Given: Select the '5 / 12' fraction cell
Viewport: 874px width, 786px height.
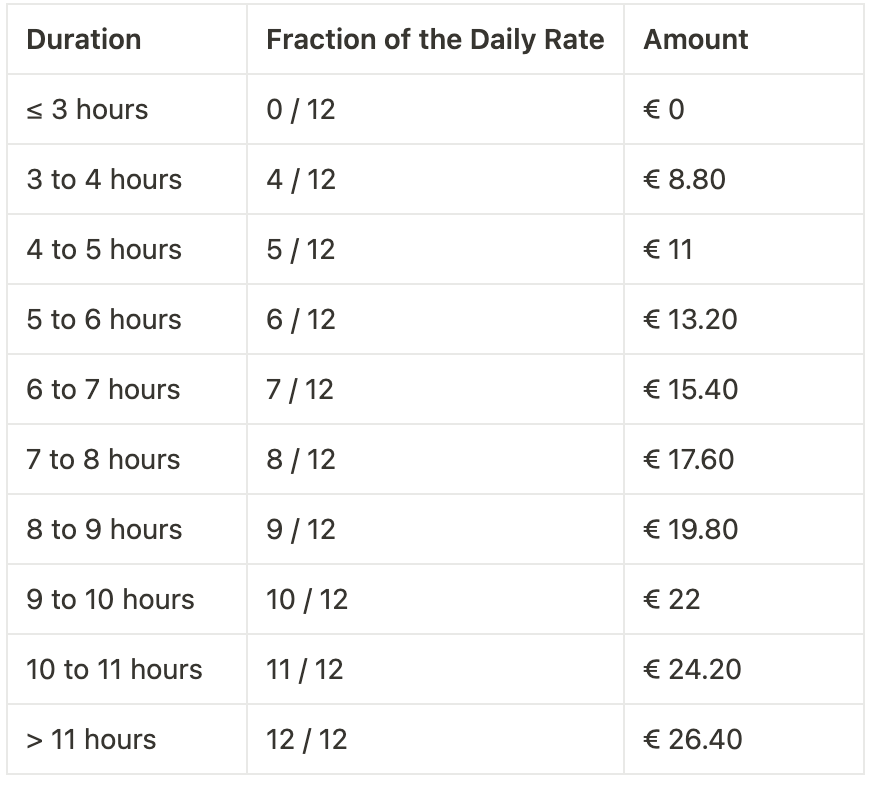Looking at the screenshot, I should click(x=435, y=249).
